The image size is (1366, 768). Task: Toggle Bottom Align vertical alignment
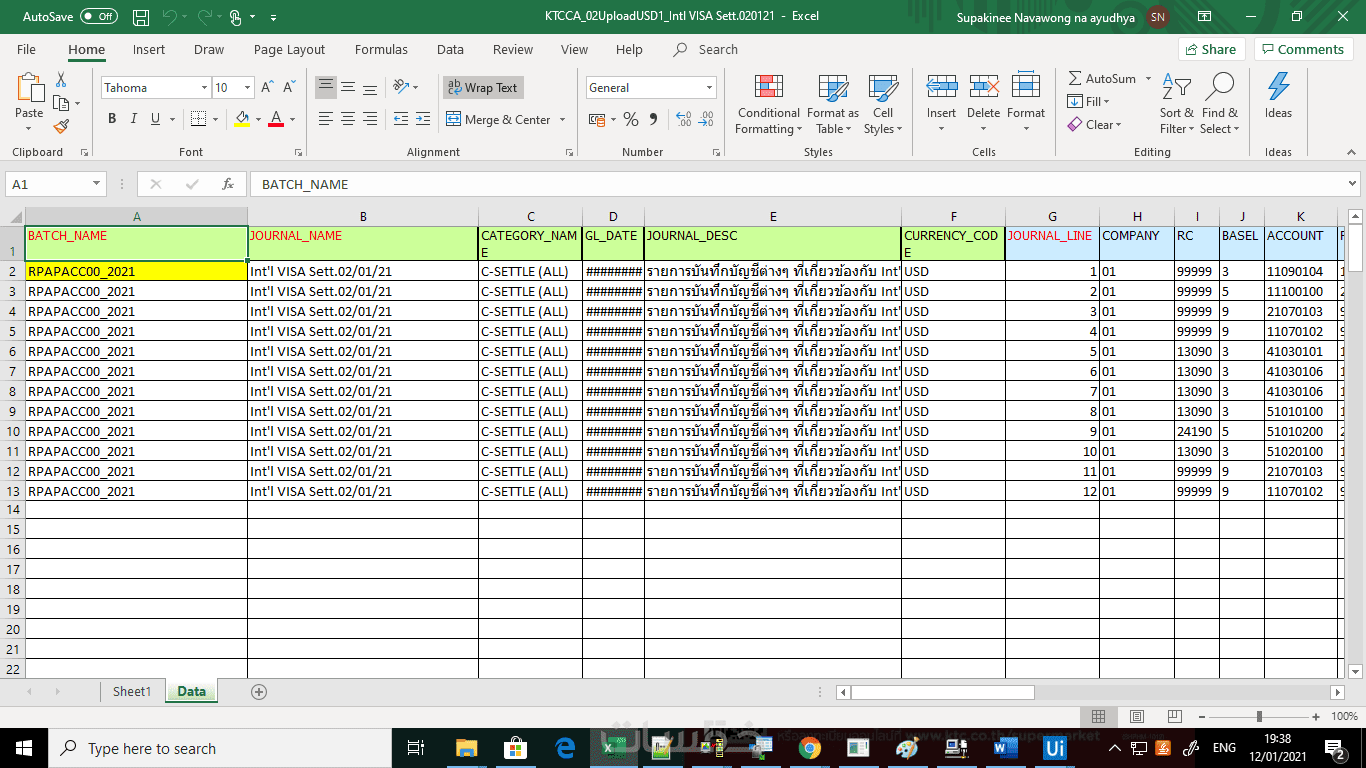[370, 87]
